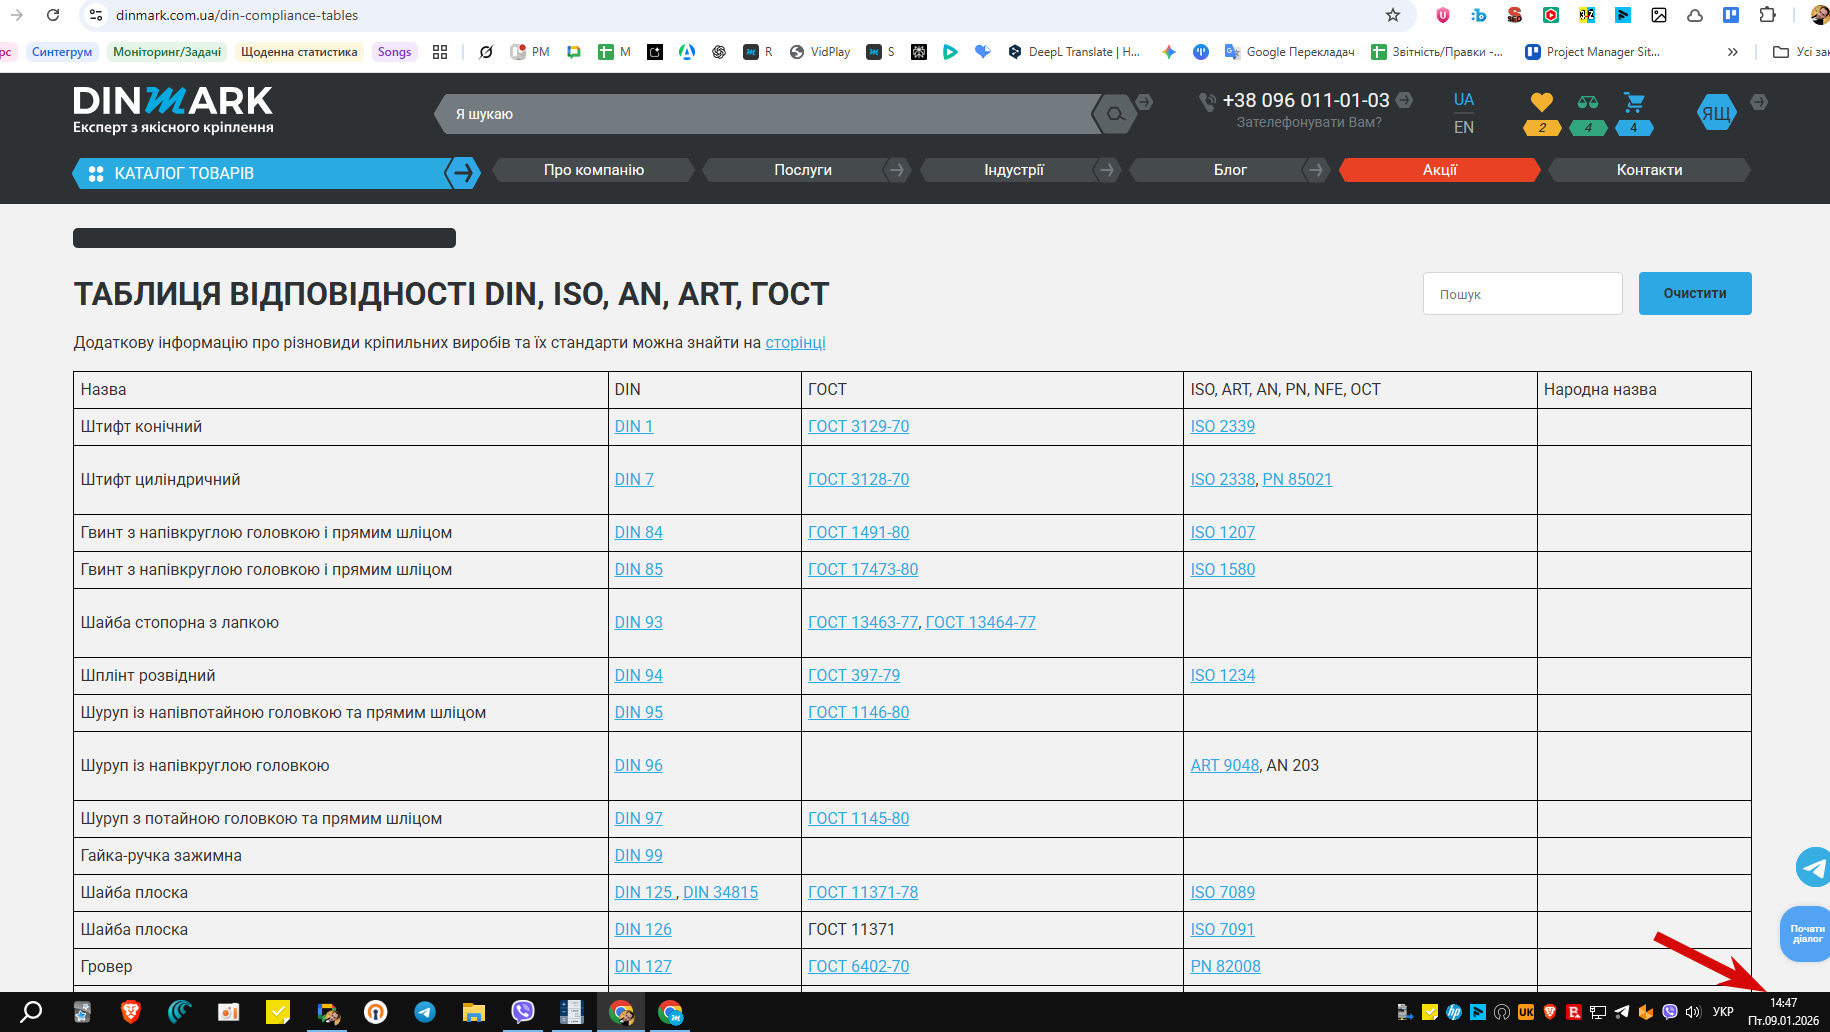The image size is (1830, 1032).
Task: Expand the КАТАЛОГ ТОВАРІВ arrow
Action: [462, 173]
